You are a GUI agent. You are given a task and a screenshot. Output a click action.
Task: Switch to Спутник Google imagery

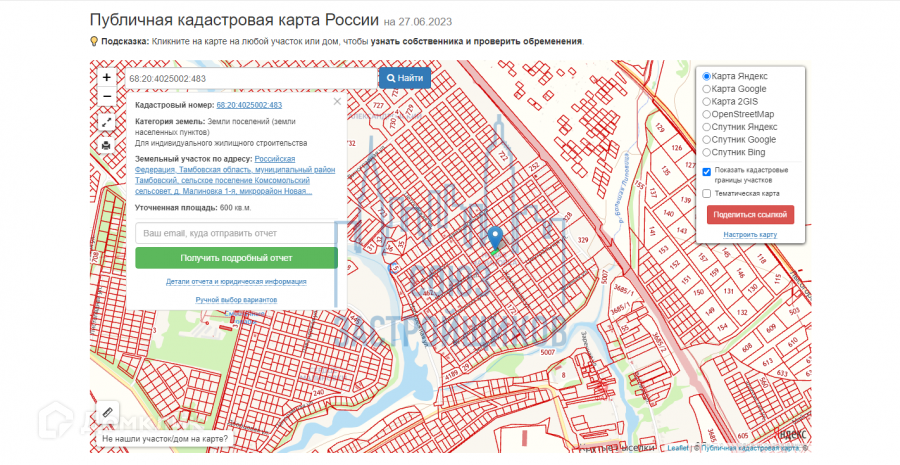pos(707,140)
